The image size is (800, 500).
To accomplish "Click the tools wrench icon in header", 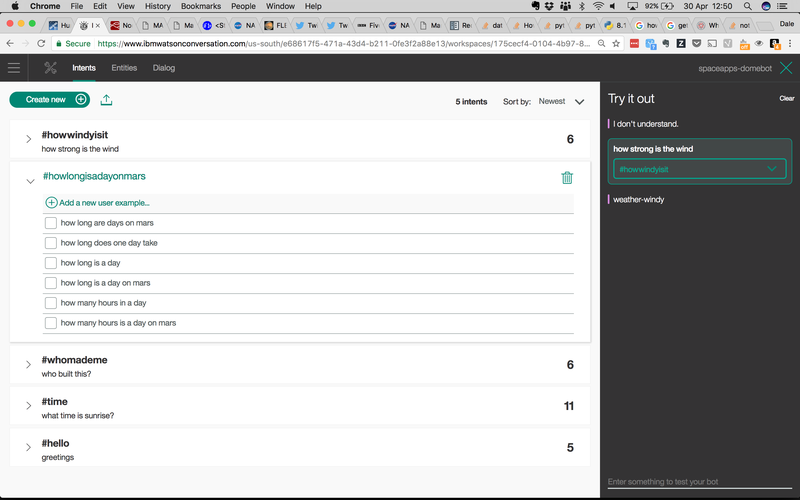I will pos(50,68).
